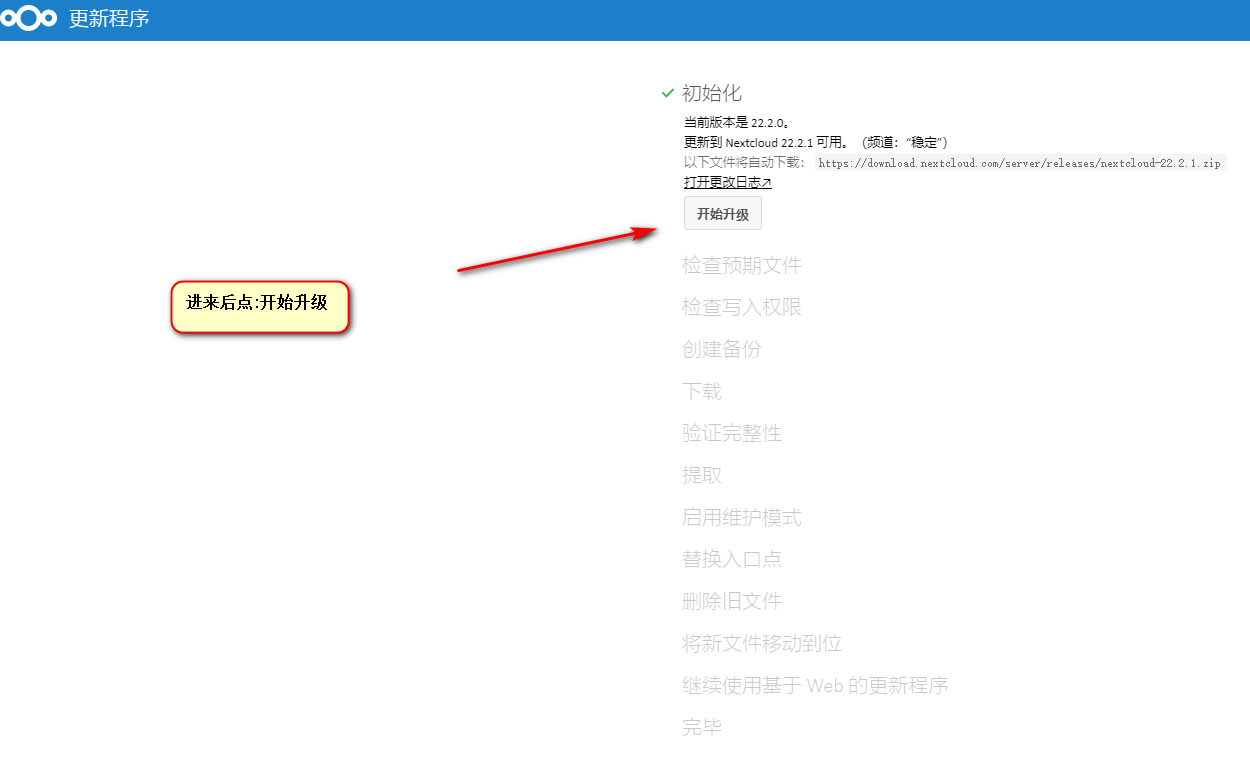The height and width of the screenshot is (779, 1250).
Task: Select the 验证完整性 step
Action: [x=732, y=433]
